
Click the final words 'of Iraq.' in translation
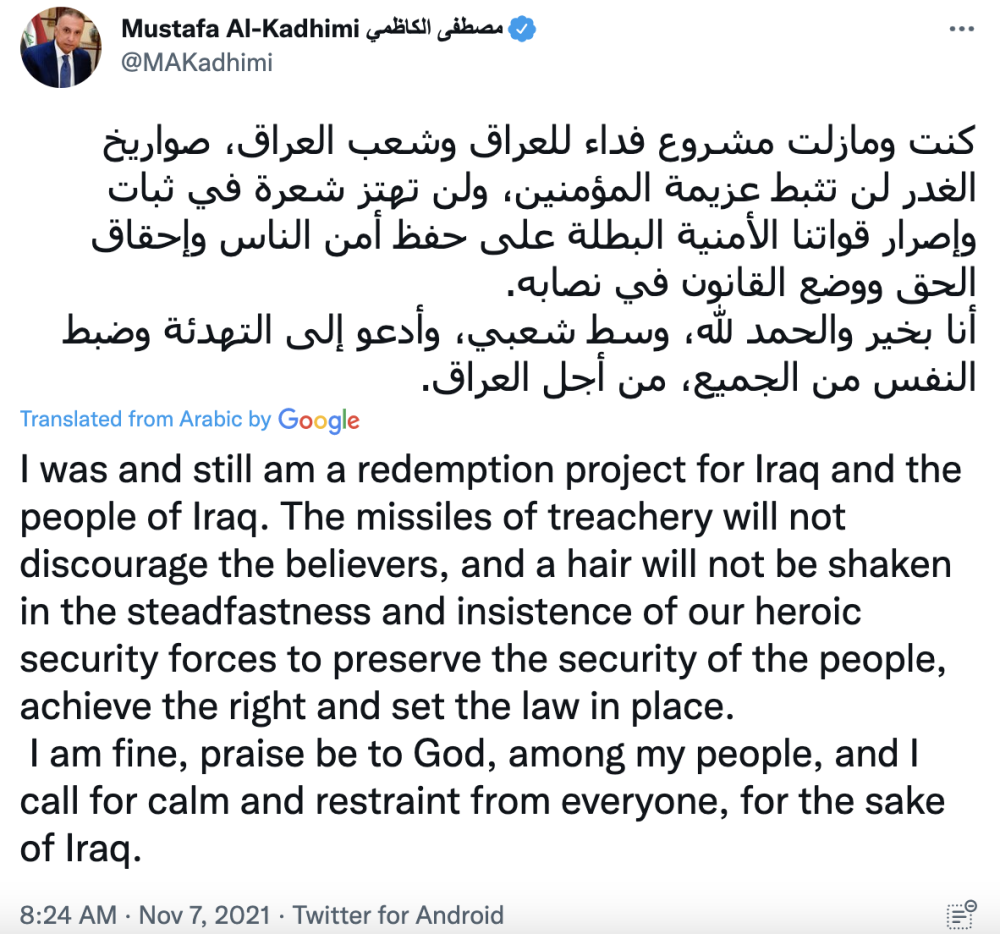pyautogui.click(x=80, y=849)
